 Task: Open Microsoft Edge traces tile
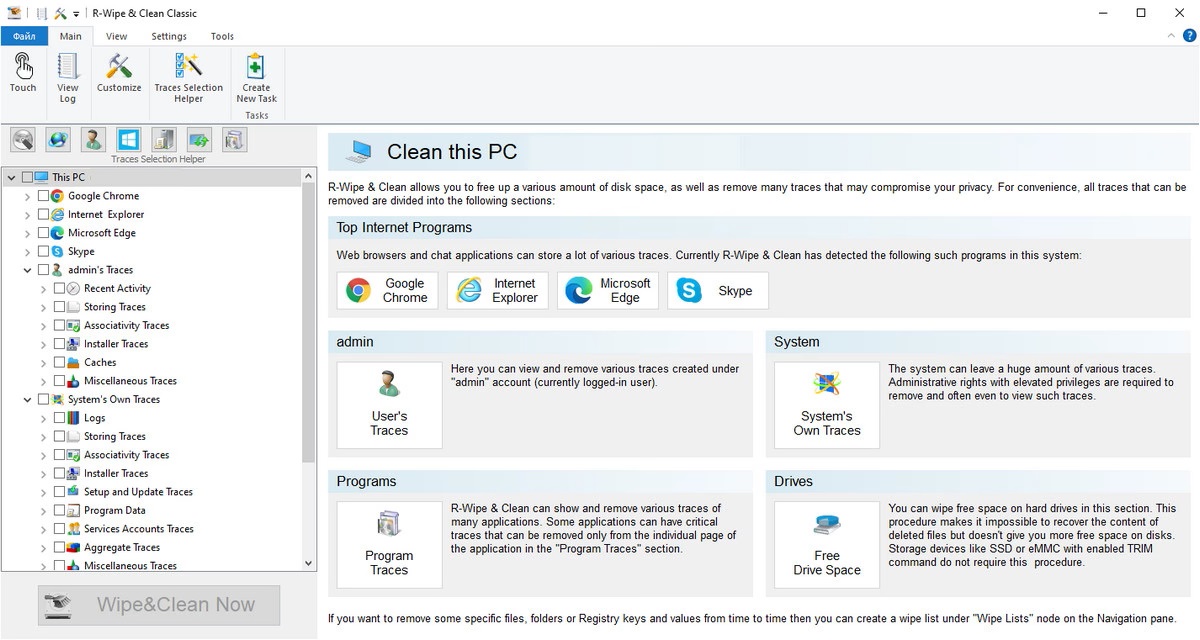click(607, 291)
